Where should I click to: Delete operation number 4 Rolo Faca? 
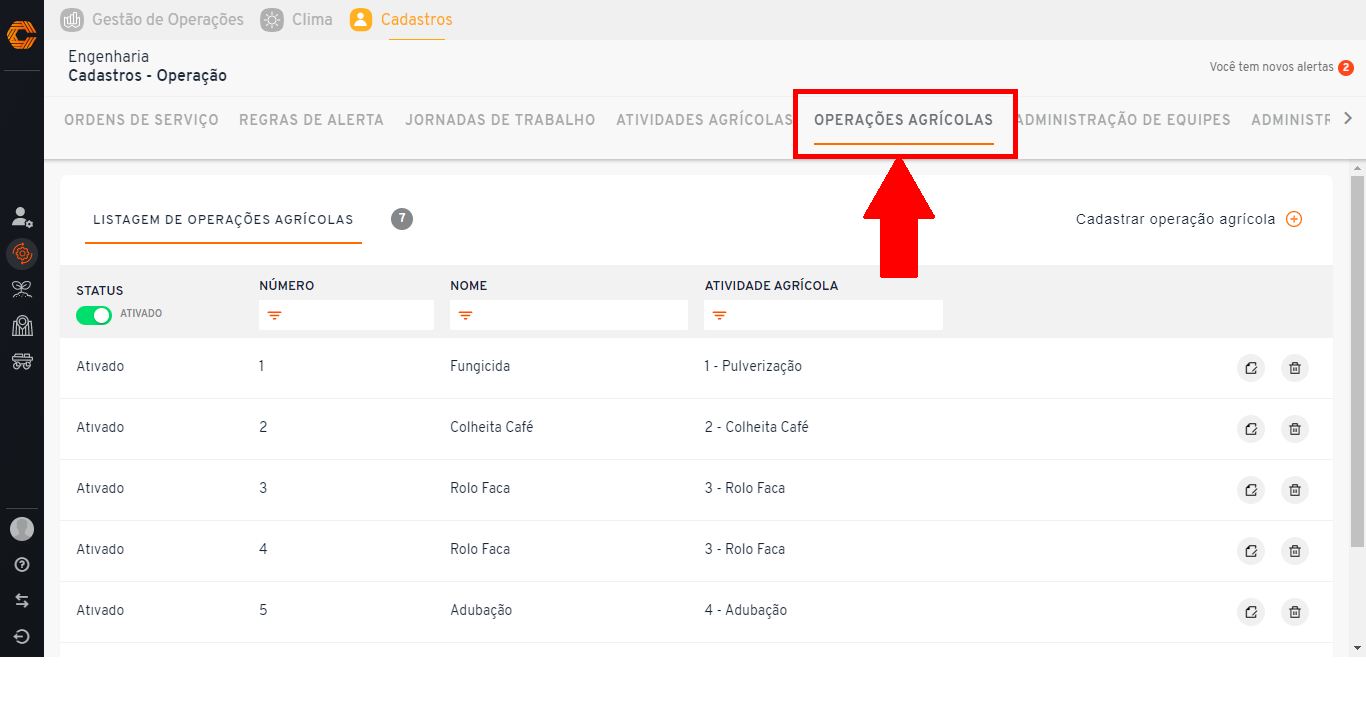pos(1295,551)
